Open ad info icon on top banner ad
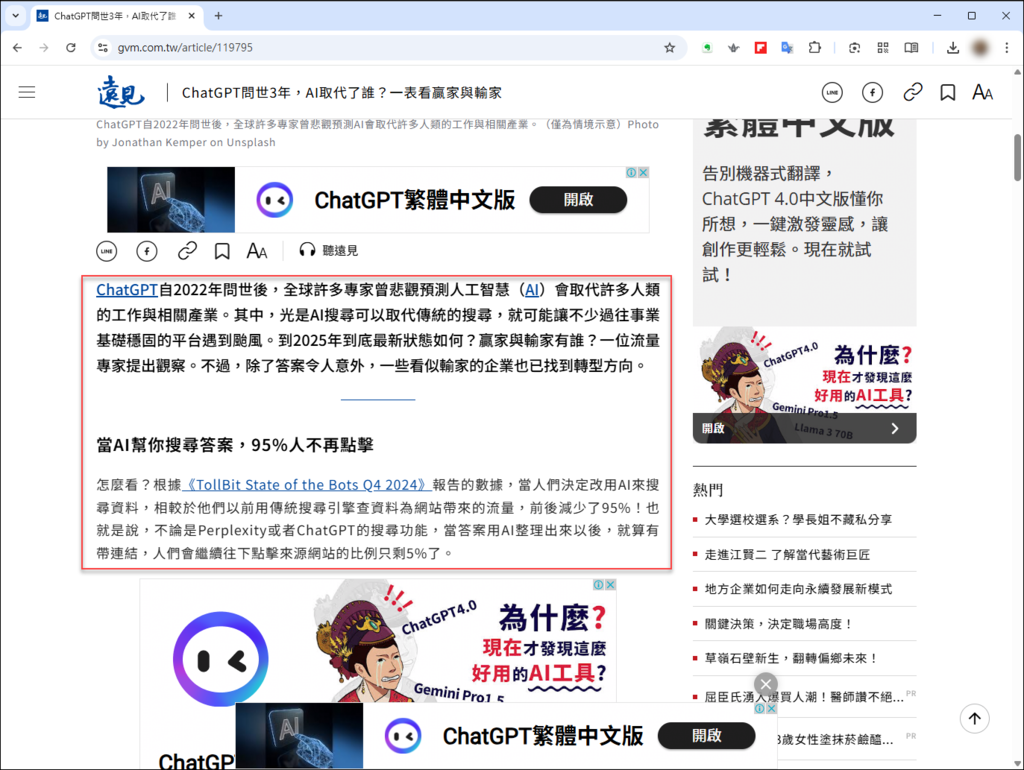The image size is (1024, 770). point(632,172)
